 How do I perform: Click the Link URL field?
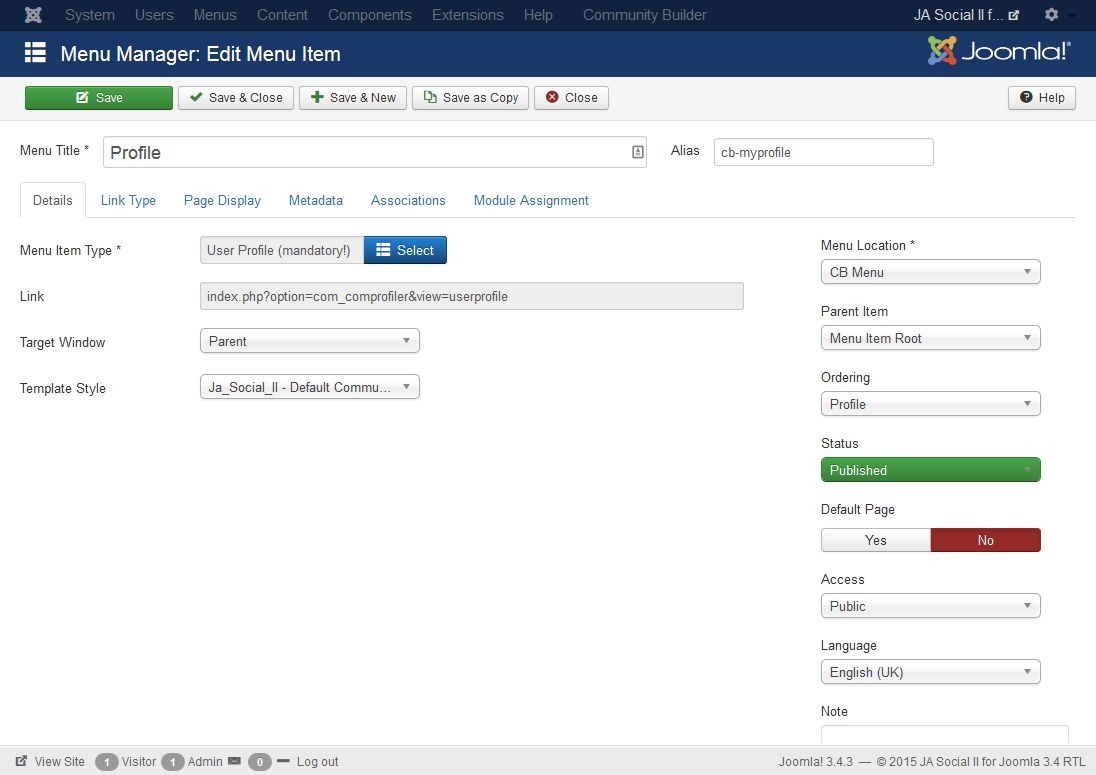(x=472, y=296)
